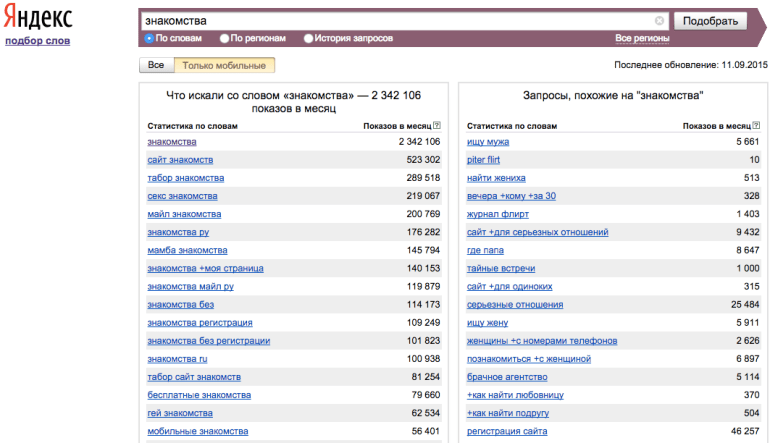Open the регистрация сайта link

pos(507,432)
